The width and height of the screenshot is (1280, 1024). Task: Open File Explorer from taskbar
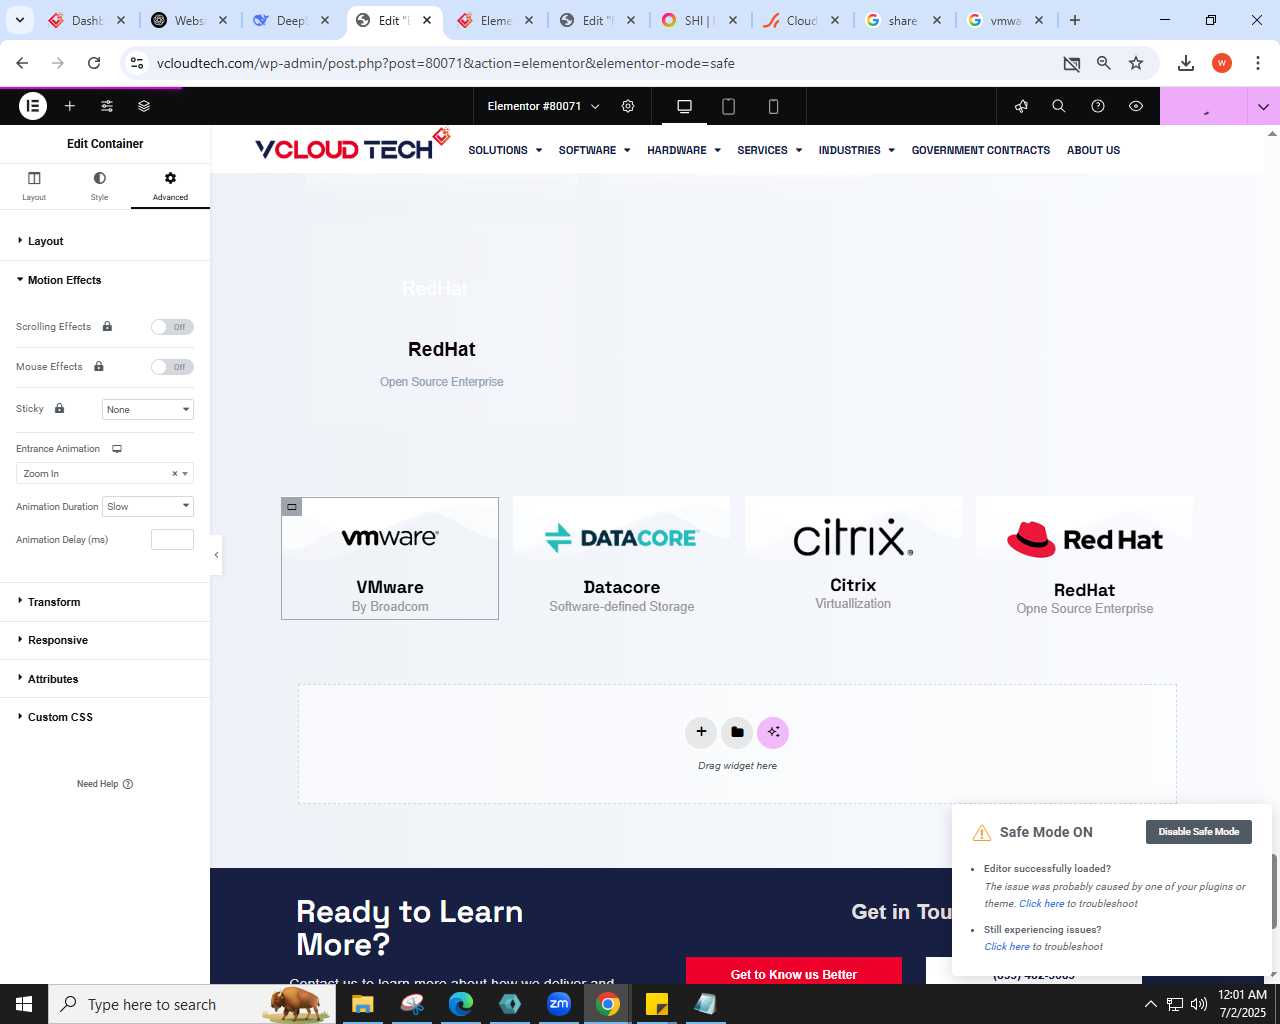362,1004
